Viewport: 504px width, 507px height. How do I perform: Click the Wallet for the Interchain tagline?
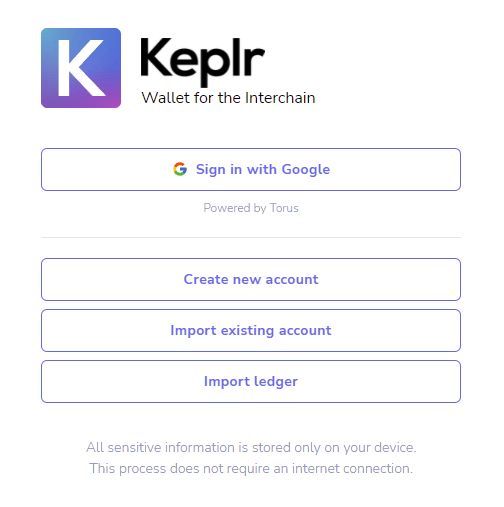228,98
